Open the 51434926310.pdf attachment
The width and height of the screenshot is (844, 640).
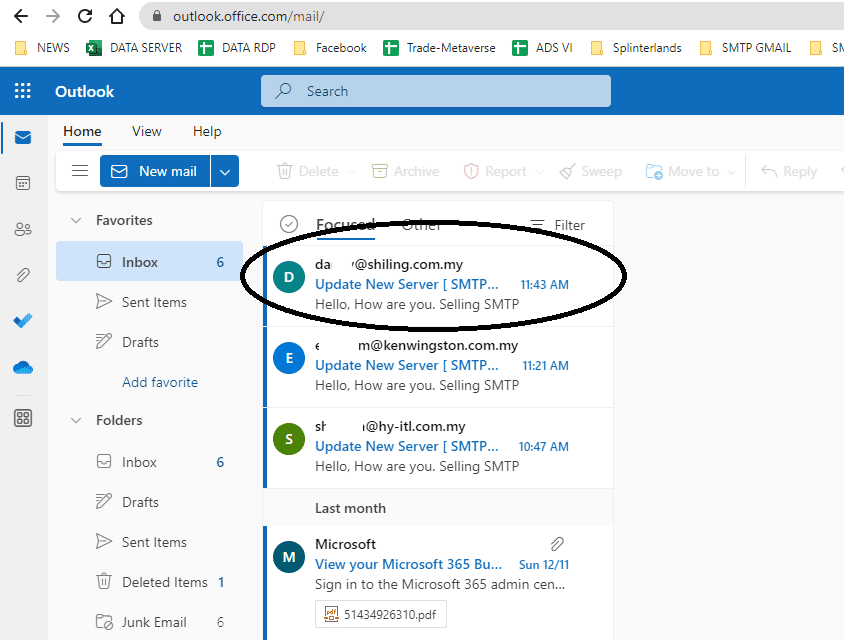(x=381, y=613)
